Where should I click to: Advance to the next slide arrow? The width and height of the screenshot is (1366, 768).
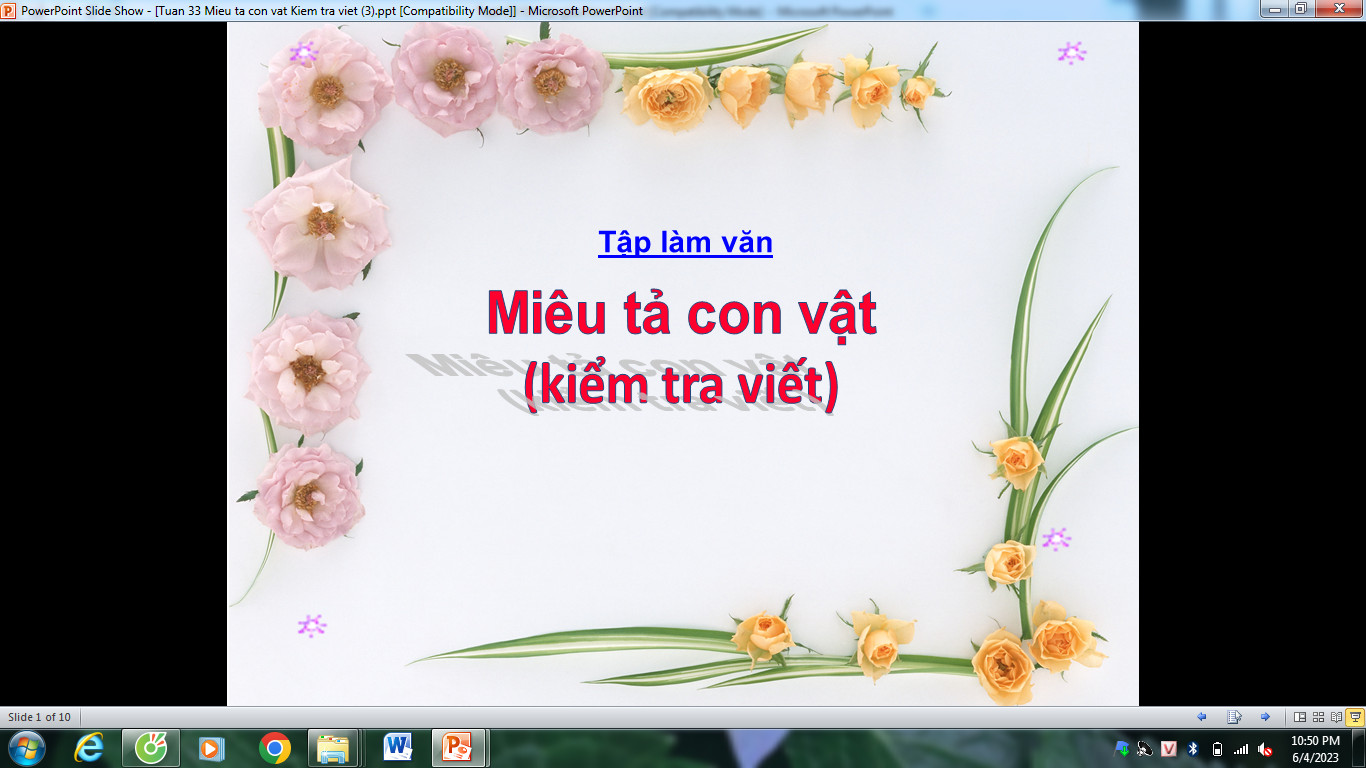(x=1265, y=717)
